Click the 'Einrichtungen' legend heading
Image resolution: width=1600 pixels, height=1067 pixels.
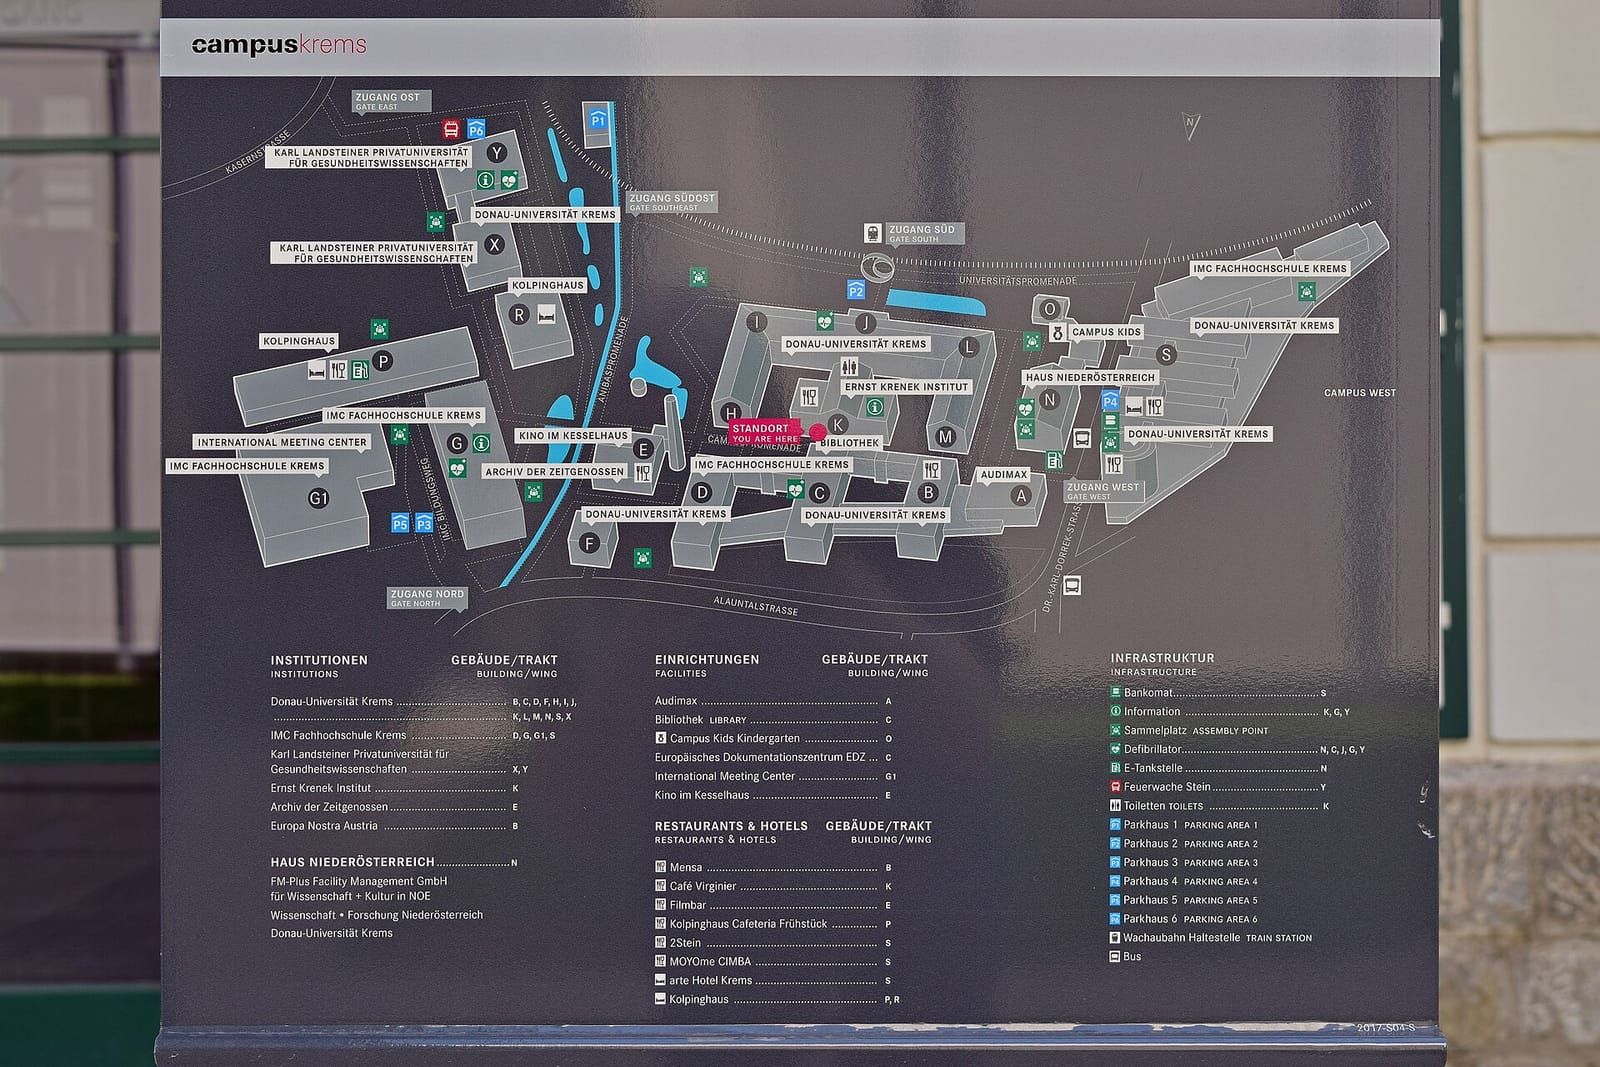pos(707,660)
